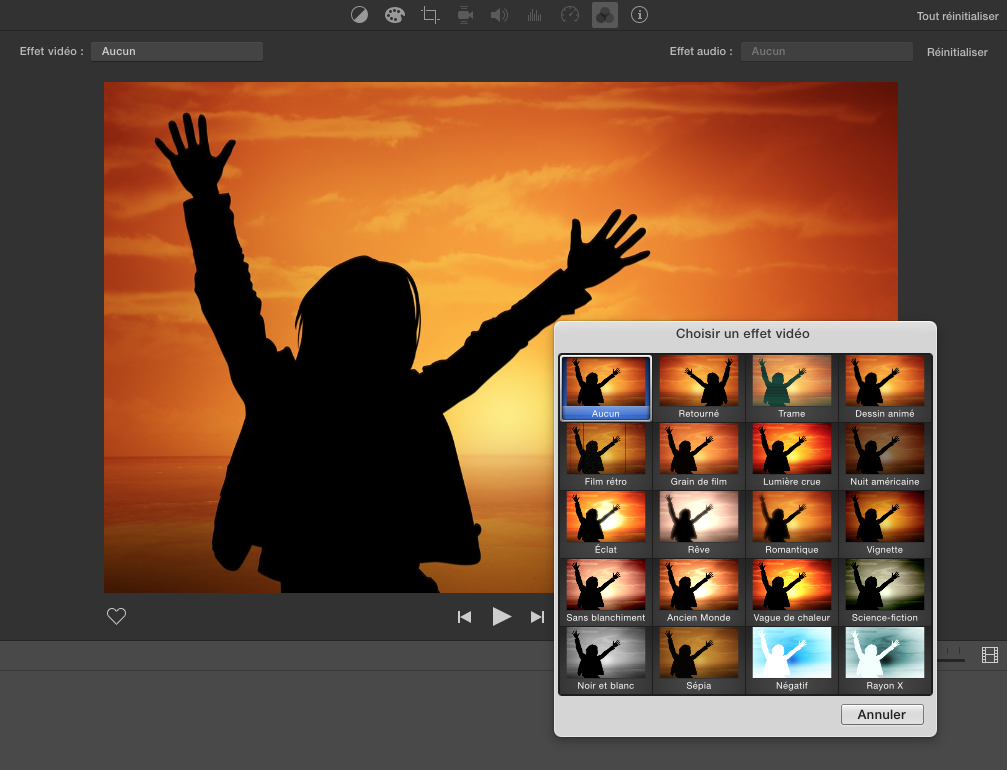Mark clip as favorite with heart
The height and width of the screenshot is (770, 1007).
click(x=117, y=617)
